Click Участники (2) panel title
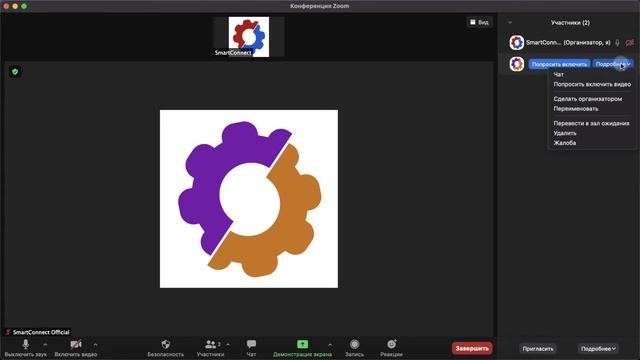Viewport: 640px width, 360px height. pos(570,22)
